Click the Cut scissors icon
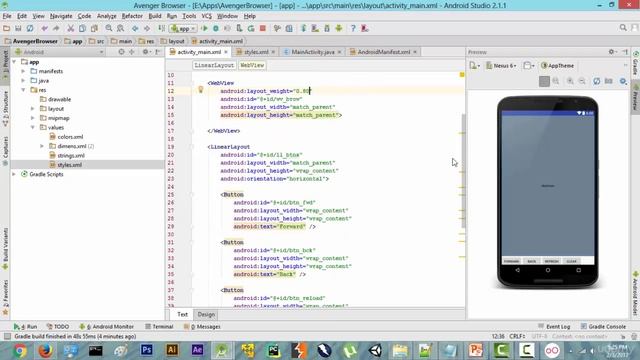Viewport: 640px width, 360px height. point(70,28)
